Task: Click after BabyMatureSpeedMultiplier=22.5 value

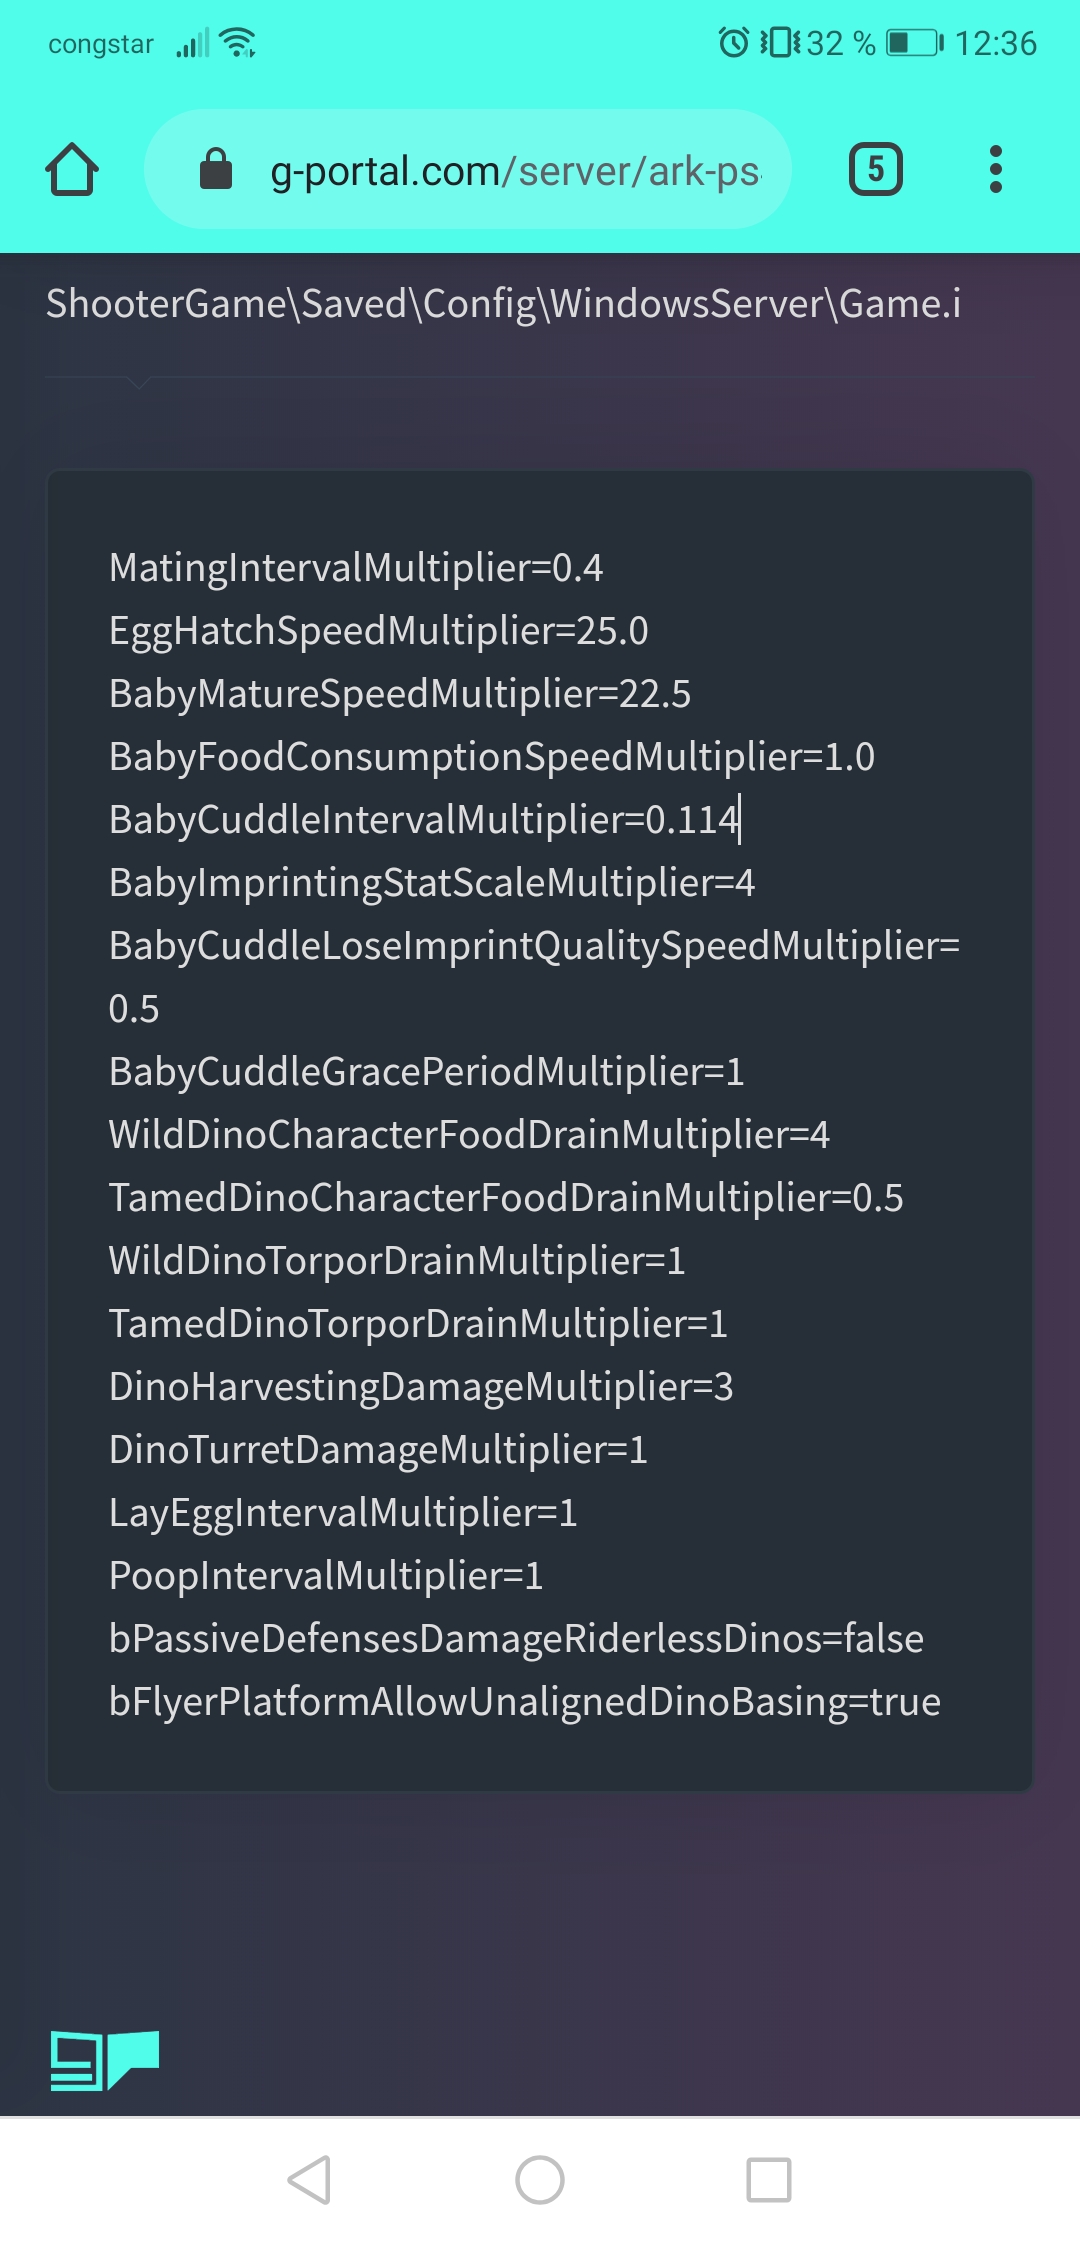Action: 691,694
